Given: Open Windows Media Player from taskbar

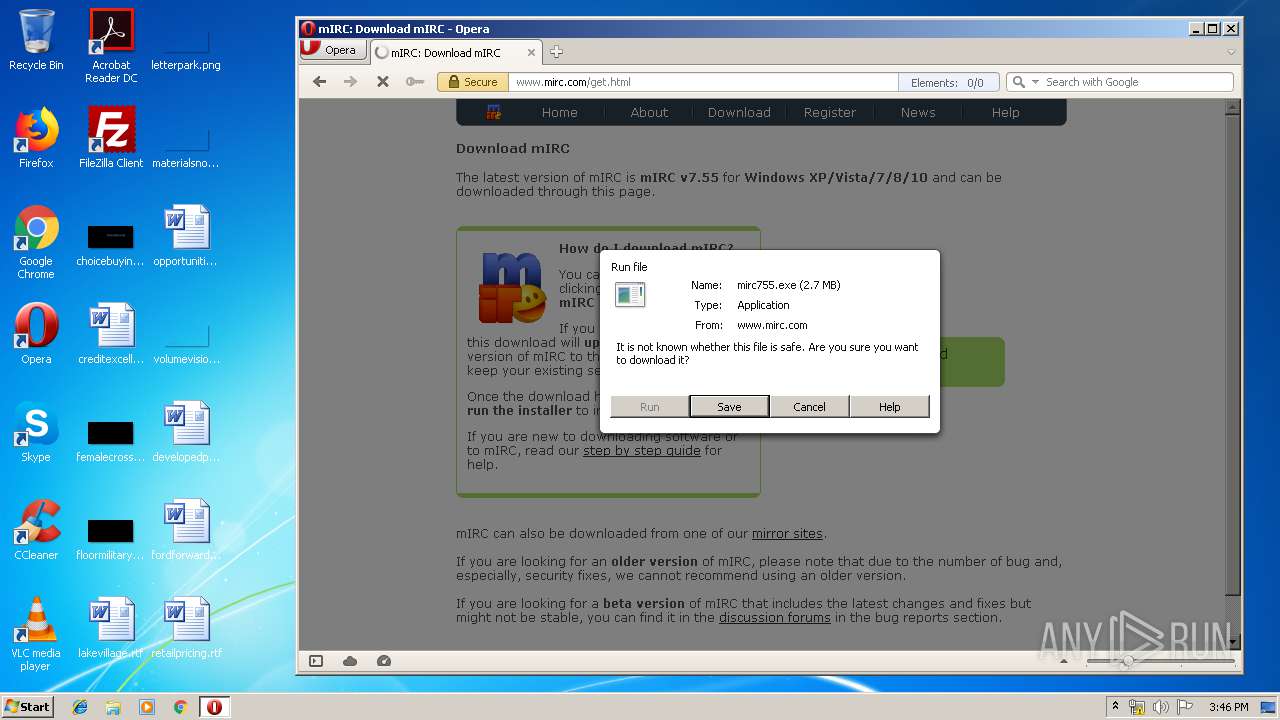Looking at the screenshot, I should click(x=147, y=707).
